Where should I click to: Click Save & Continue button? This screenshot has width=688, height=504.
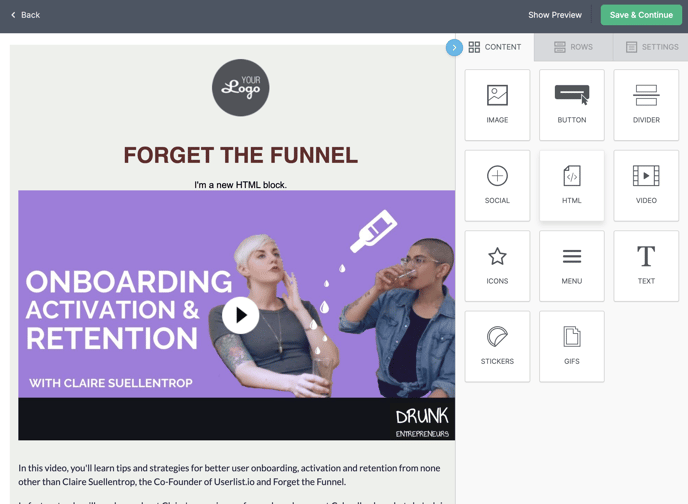pos(641,15)
